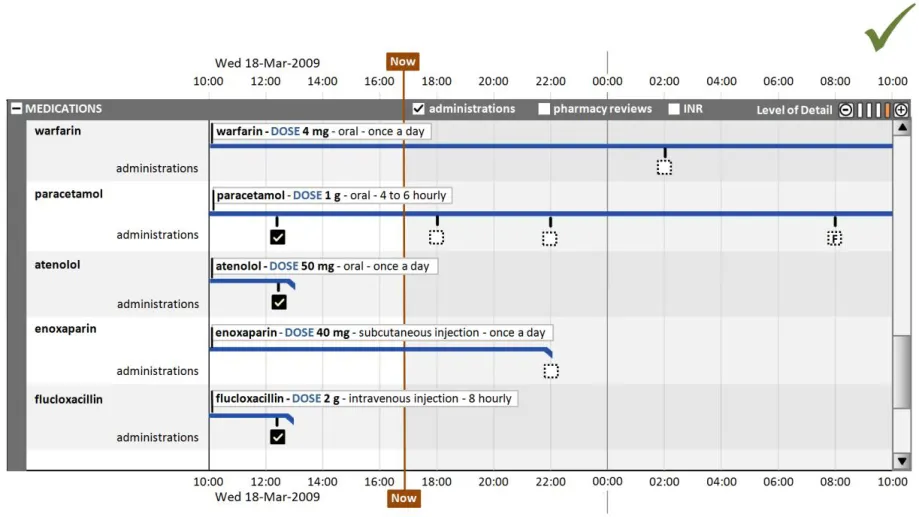
Task: Select paracetamol's scheduled 18:00 administration icon
Action: [436, 237]
